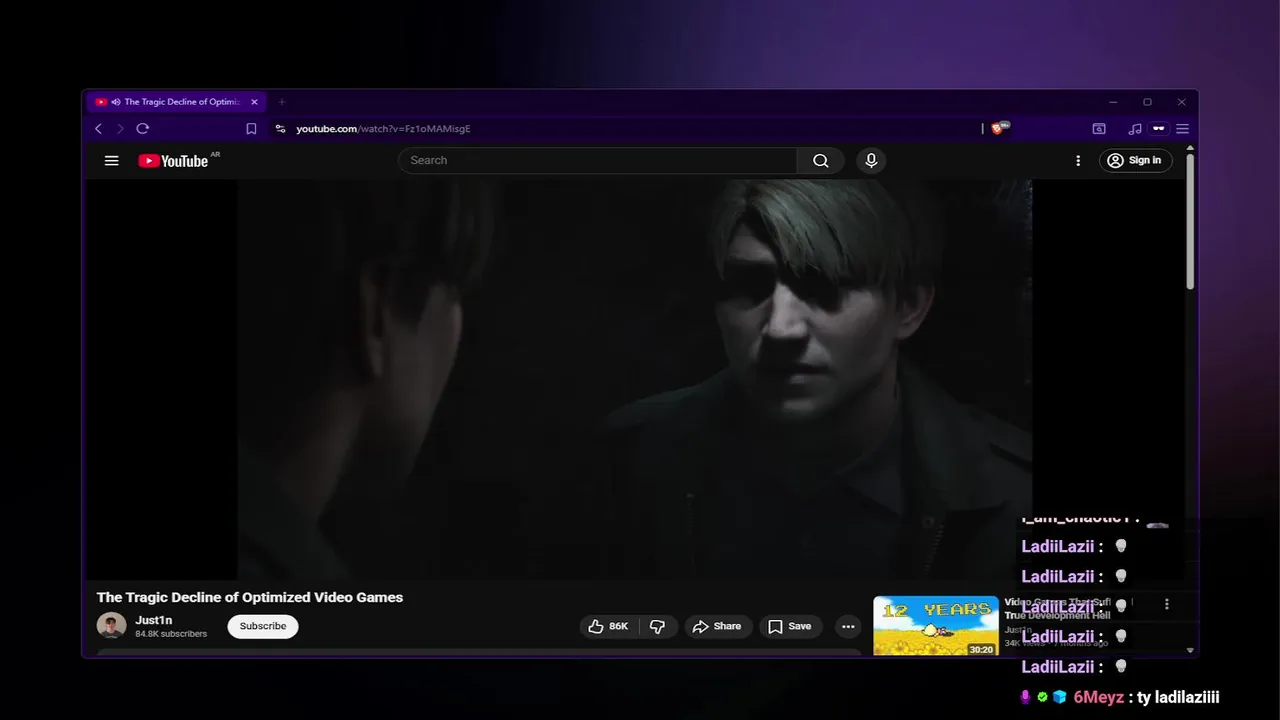Open the browser main hamburger menu
The width and height of the screenshot is (1280, 720).
[x=1182, y=129]
